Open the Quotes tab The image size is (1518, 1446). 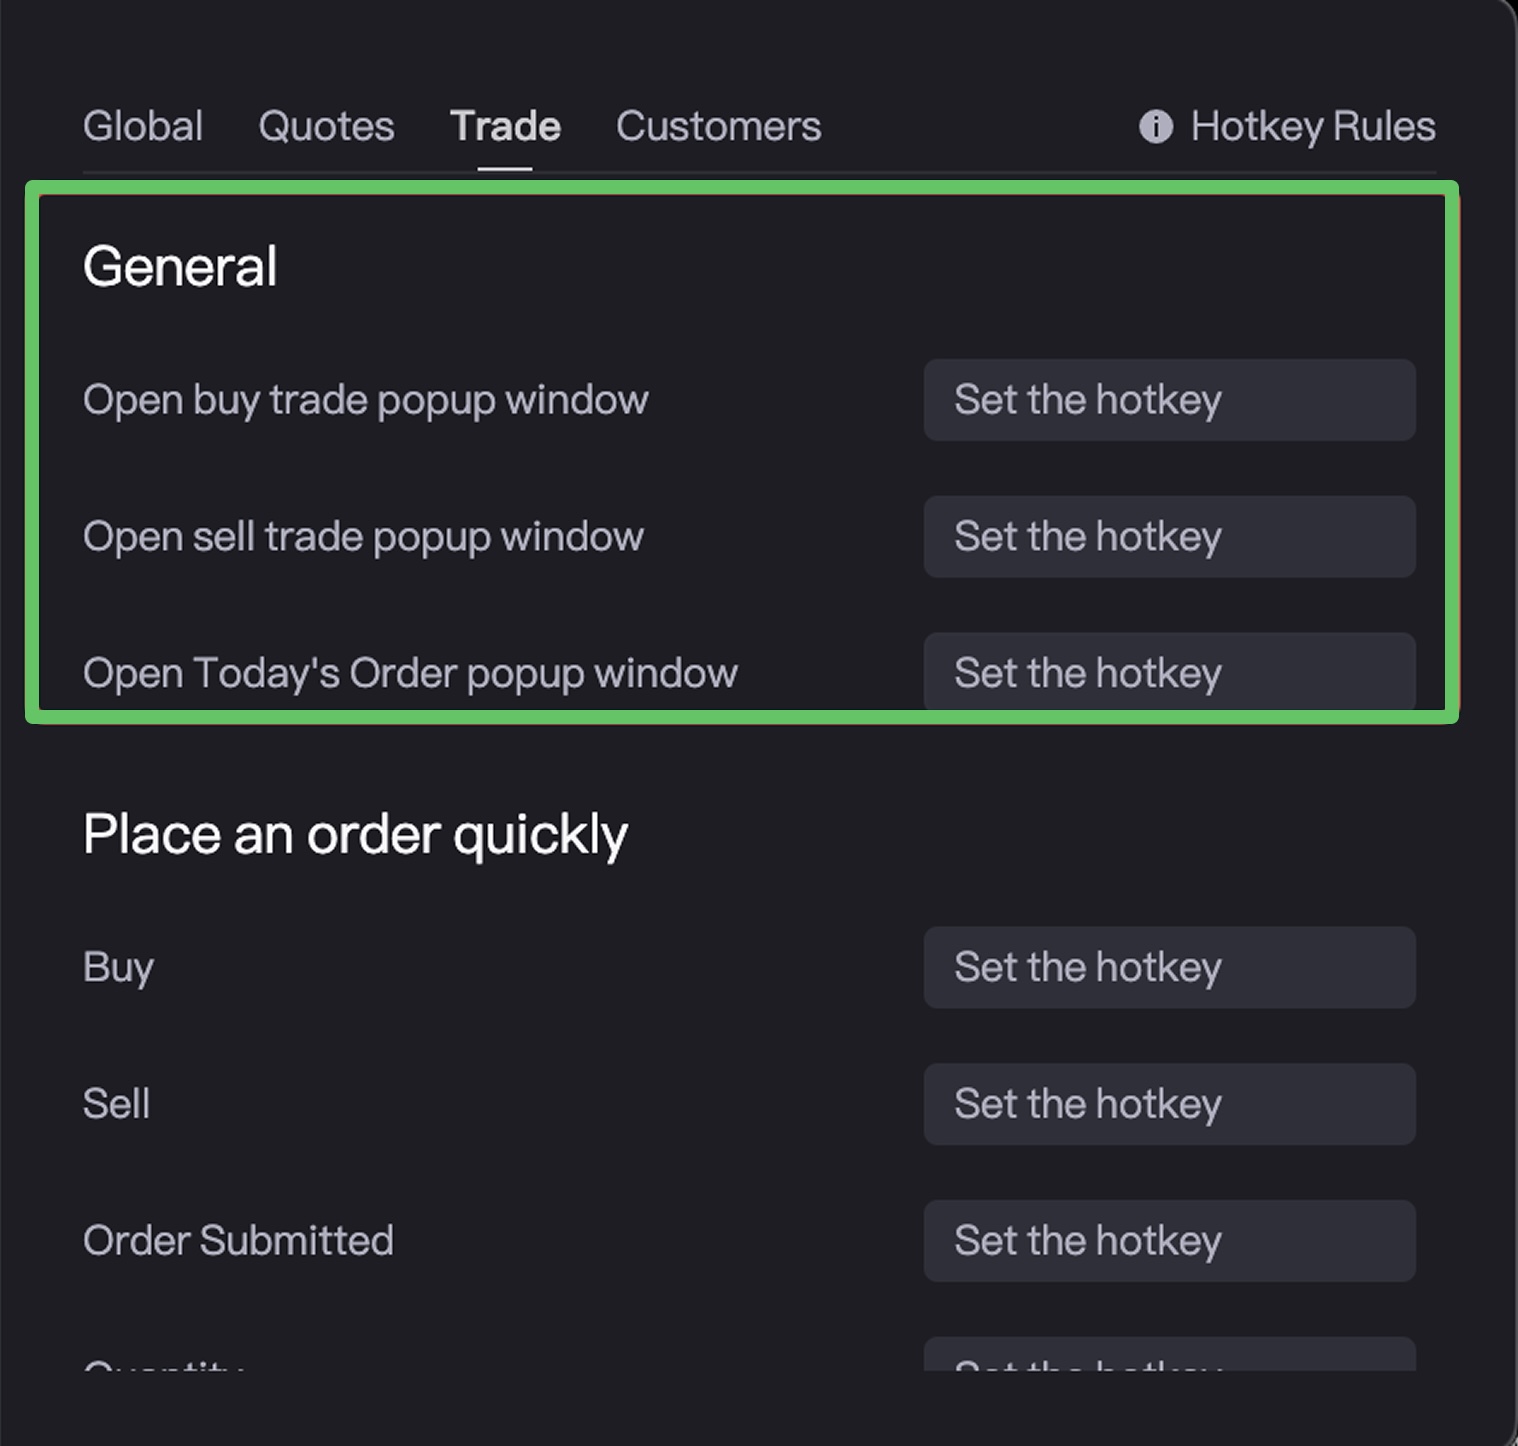pyautogui.click(x=326, y=127)
